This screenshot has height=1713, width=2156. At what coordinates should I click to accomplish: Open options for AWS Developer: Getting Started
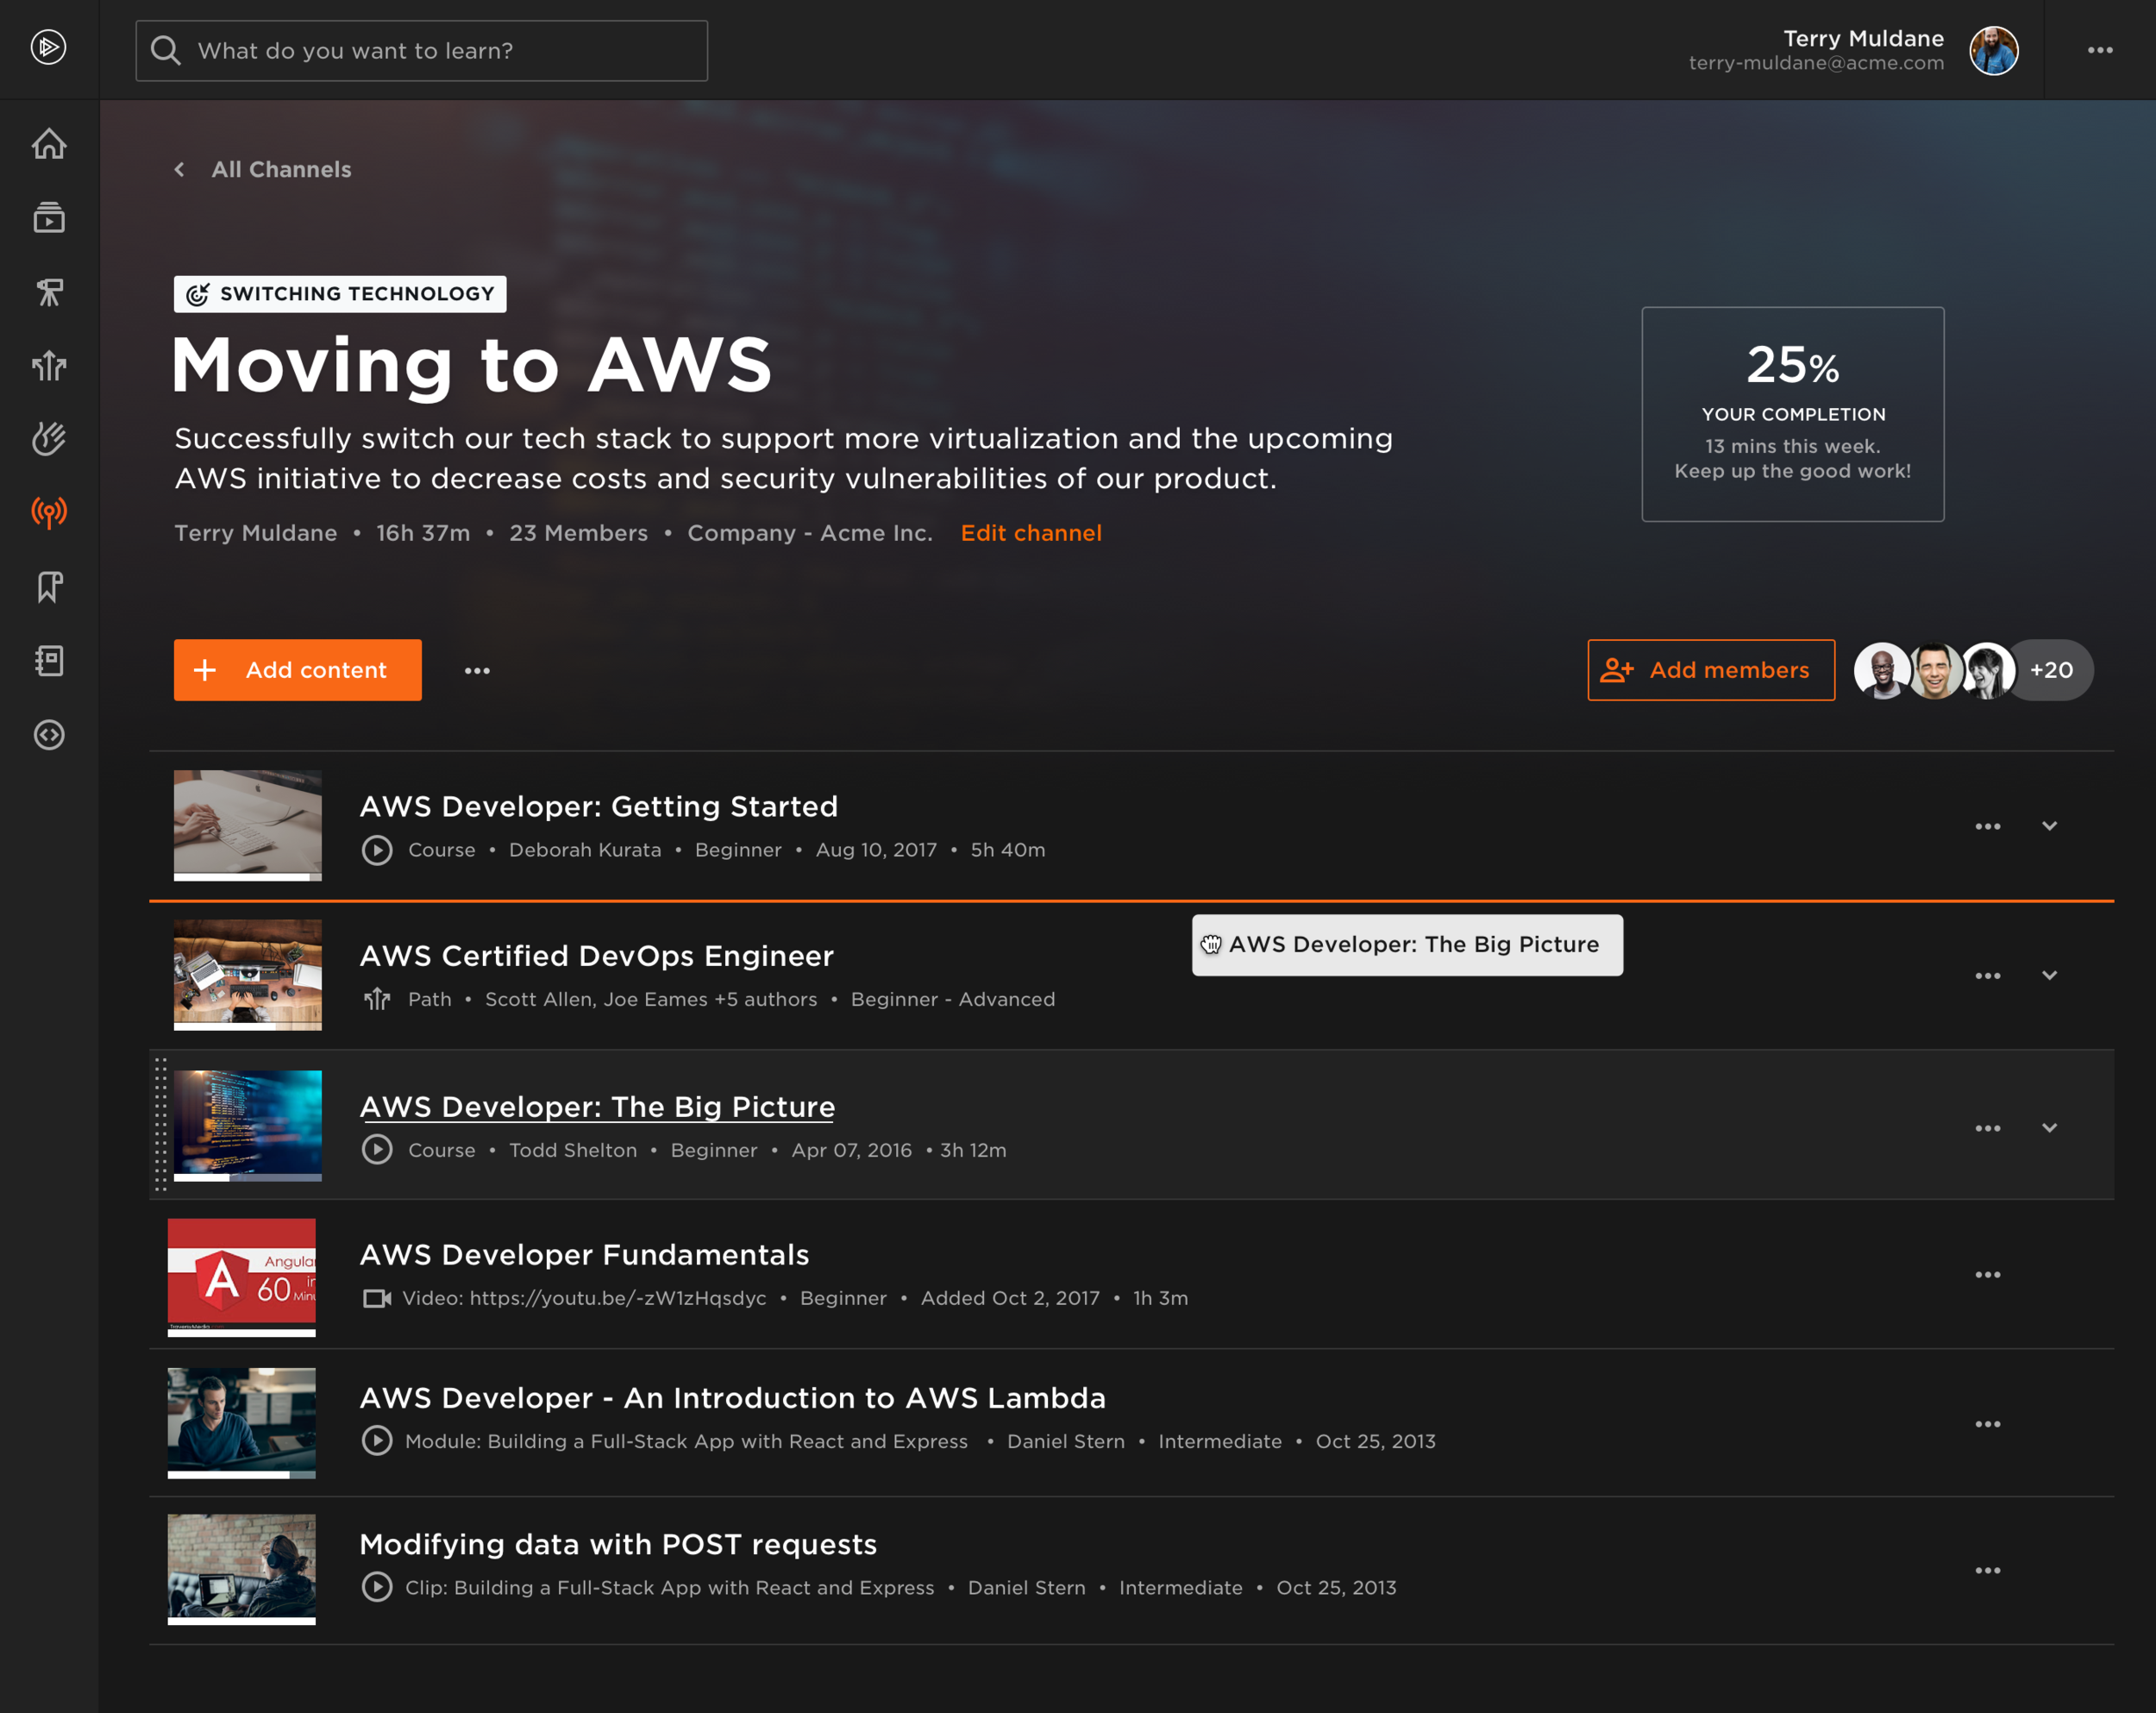coord(1987,826)
